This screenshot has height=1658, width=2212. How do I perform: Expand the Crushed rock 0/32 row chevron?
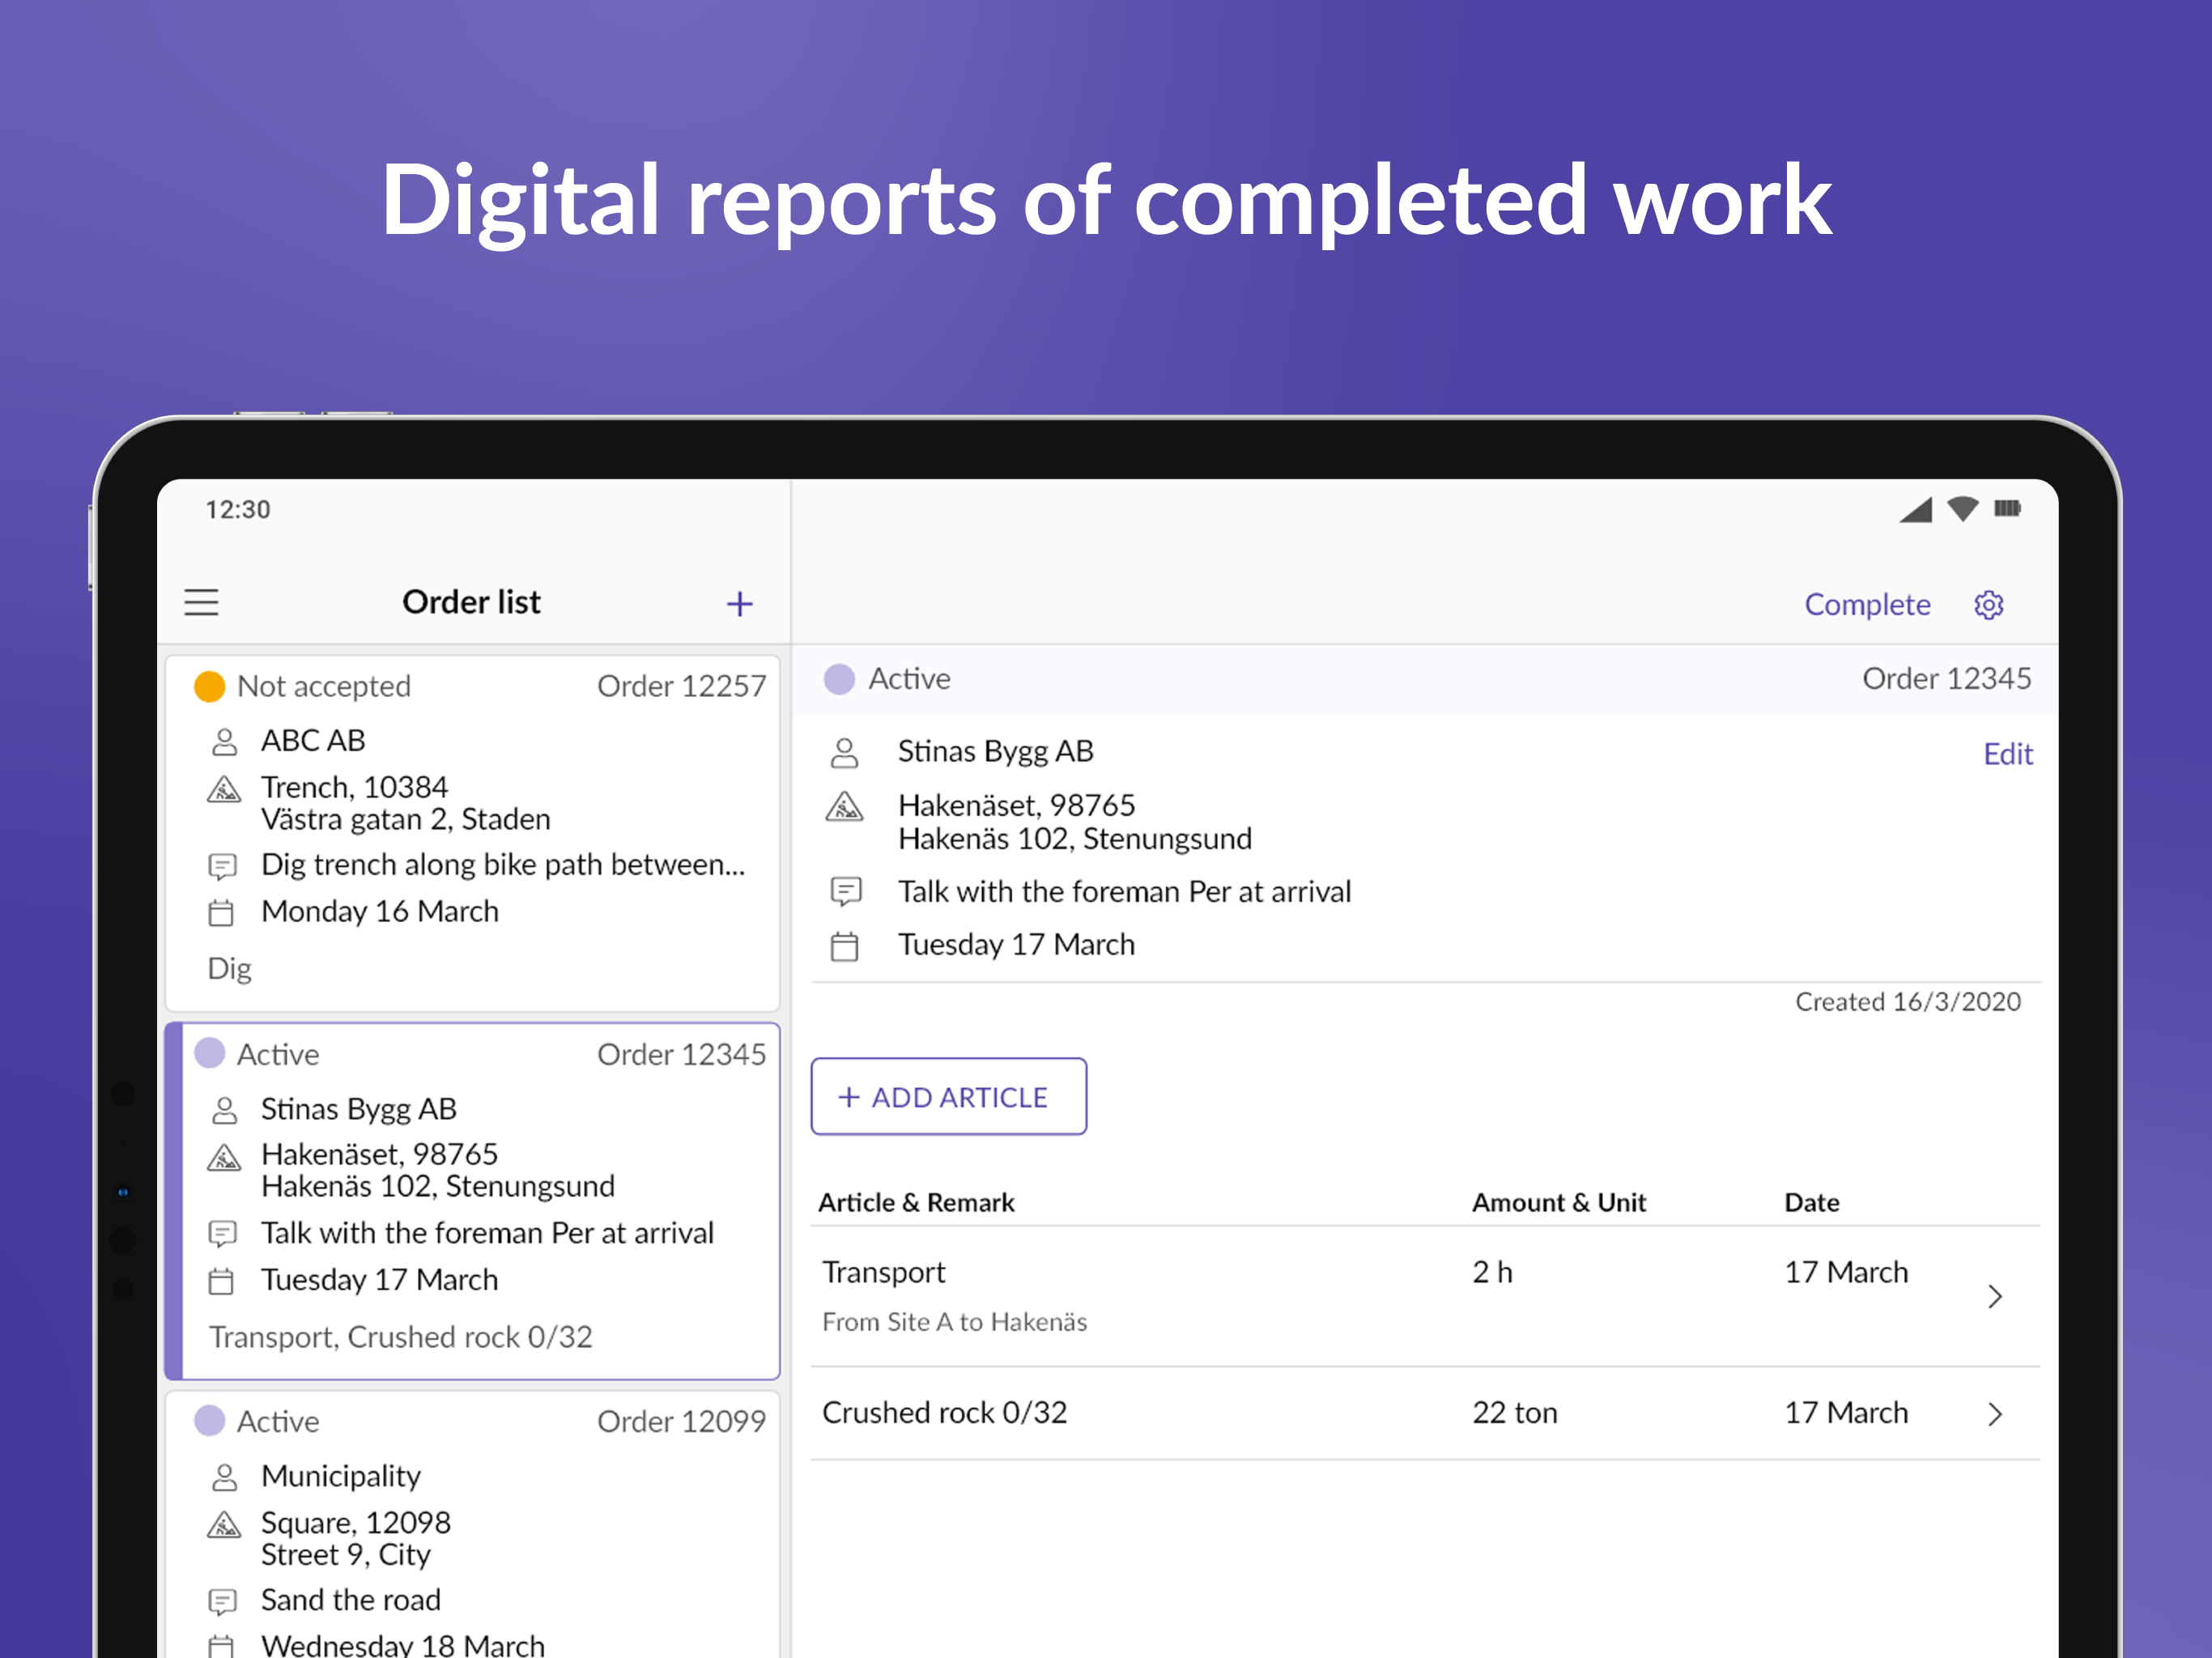(x=1994, y=1413)
